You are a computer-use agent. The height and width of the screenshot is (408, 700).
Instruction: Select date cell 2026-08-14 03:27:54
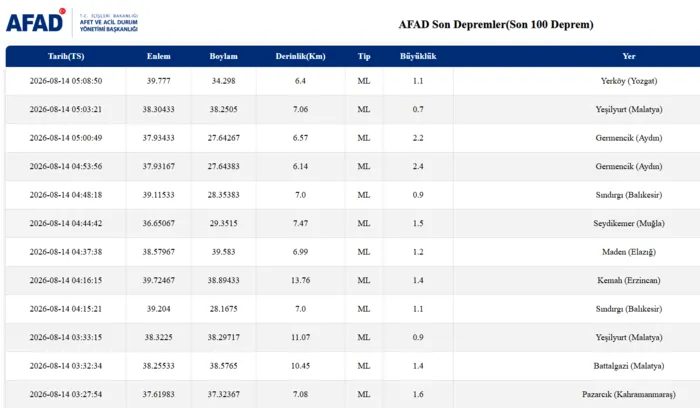[x=66, y=394]
